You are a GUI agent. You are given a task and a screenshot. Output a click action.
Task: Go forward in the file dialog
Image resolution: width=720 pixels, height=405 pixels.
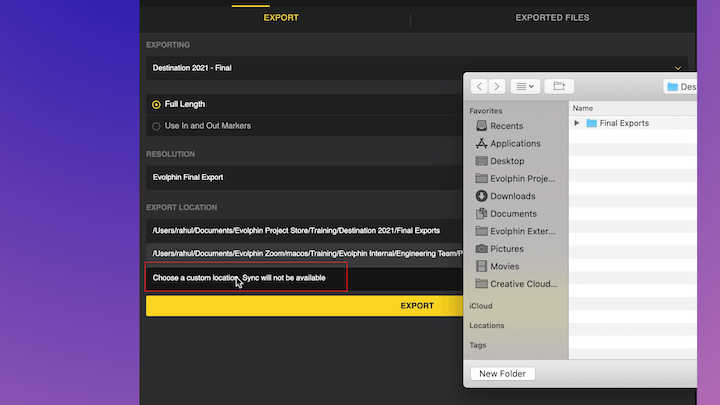pyautogui.click(x=496, y=86)
